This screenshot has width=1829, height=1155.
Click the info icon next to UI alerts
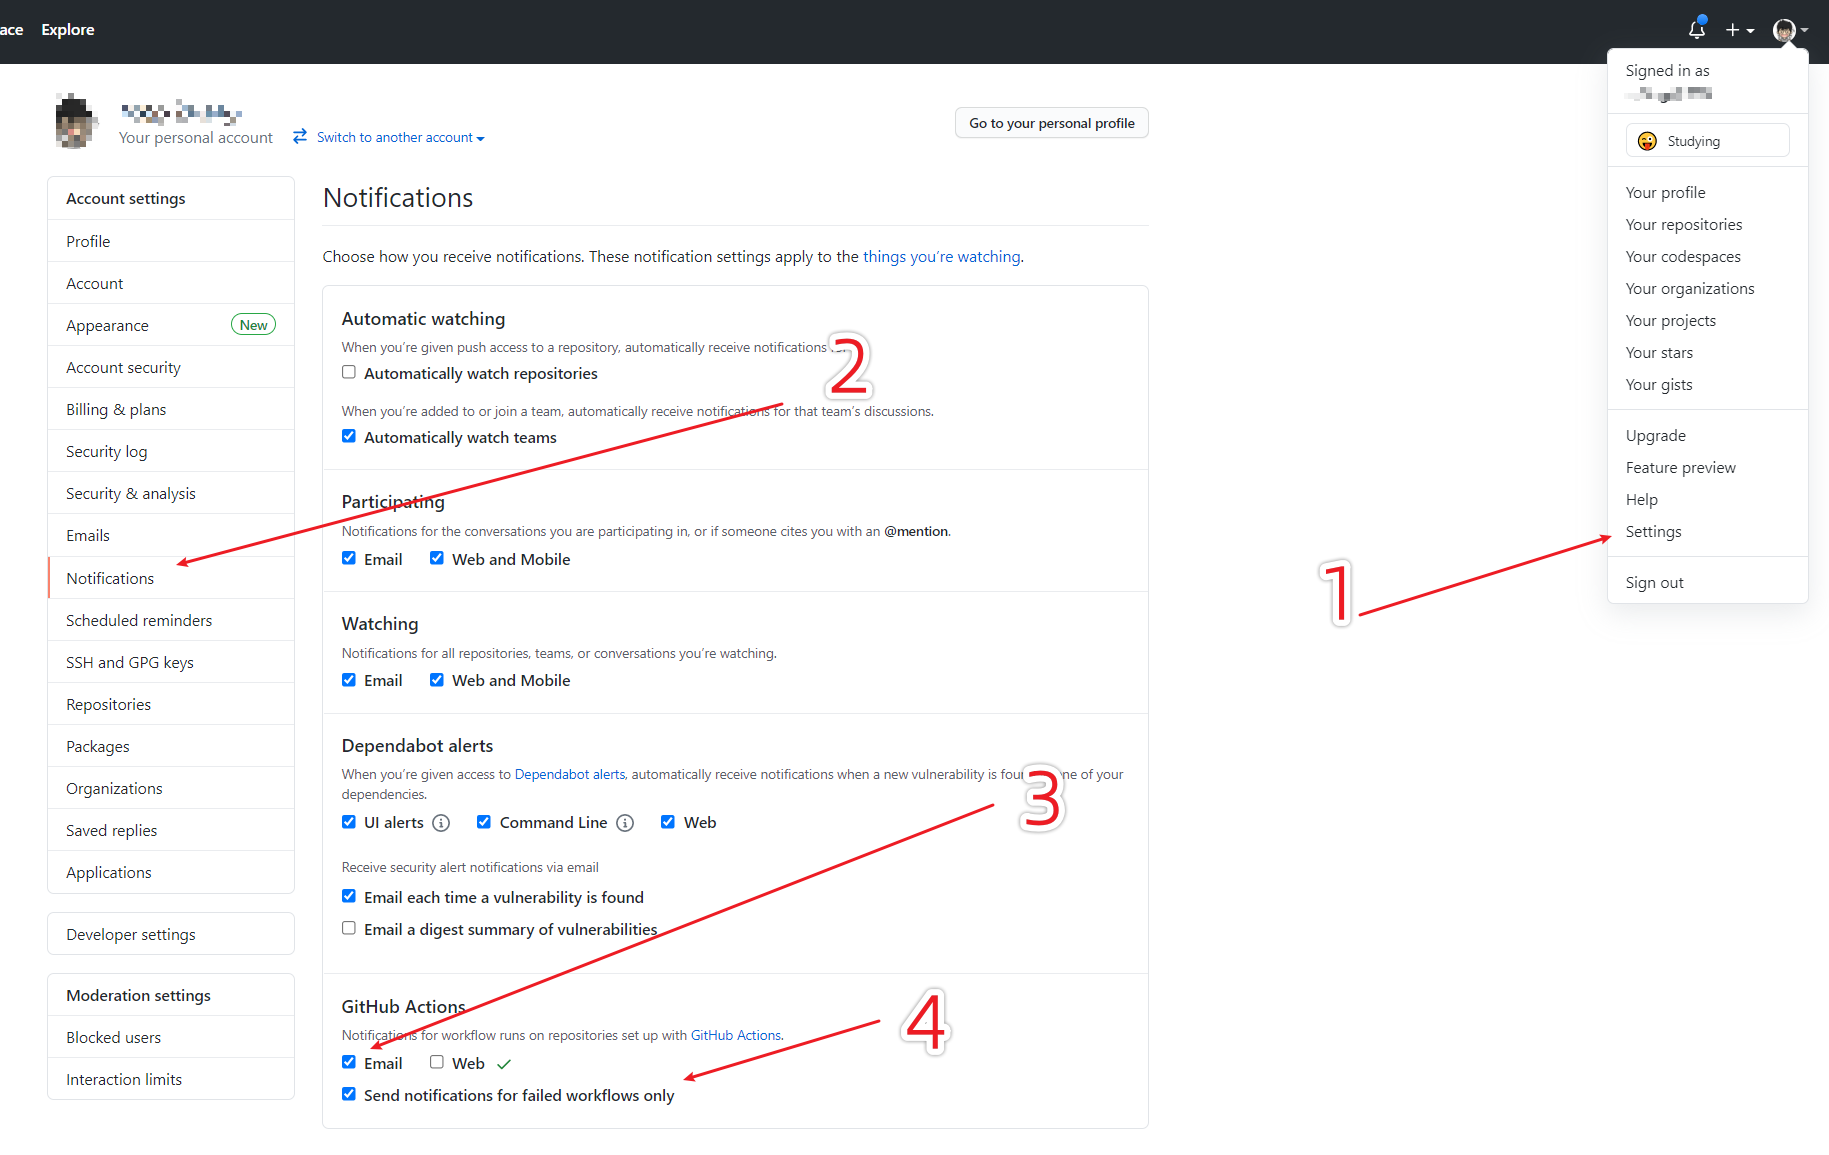(x=441, y=823)
